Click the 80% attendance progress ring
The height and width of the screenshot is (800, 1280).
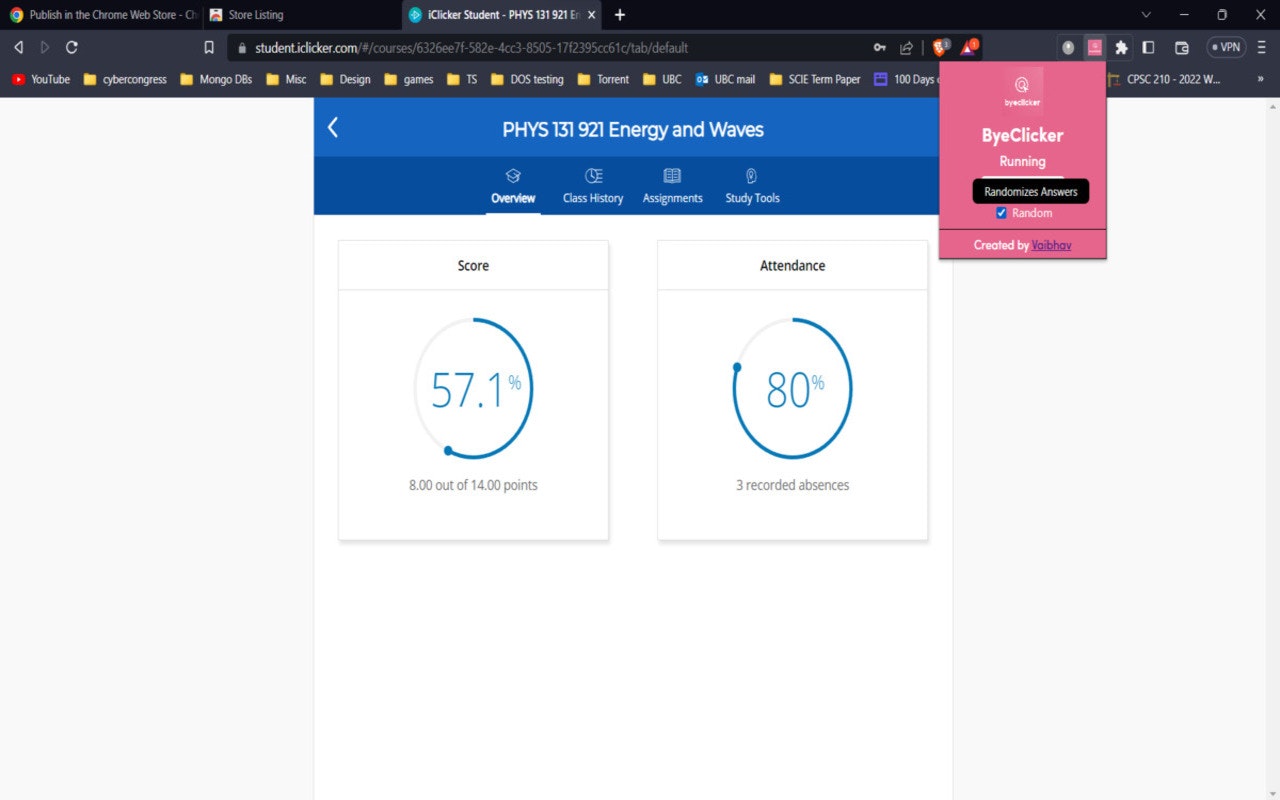coord(792,390)
